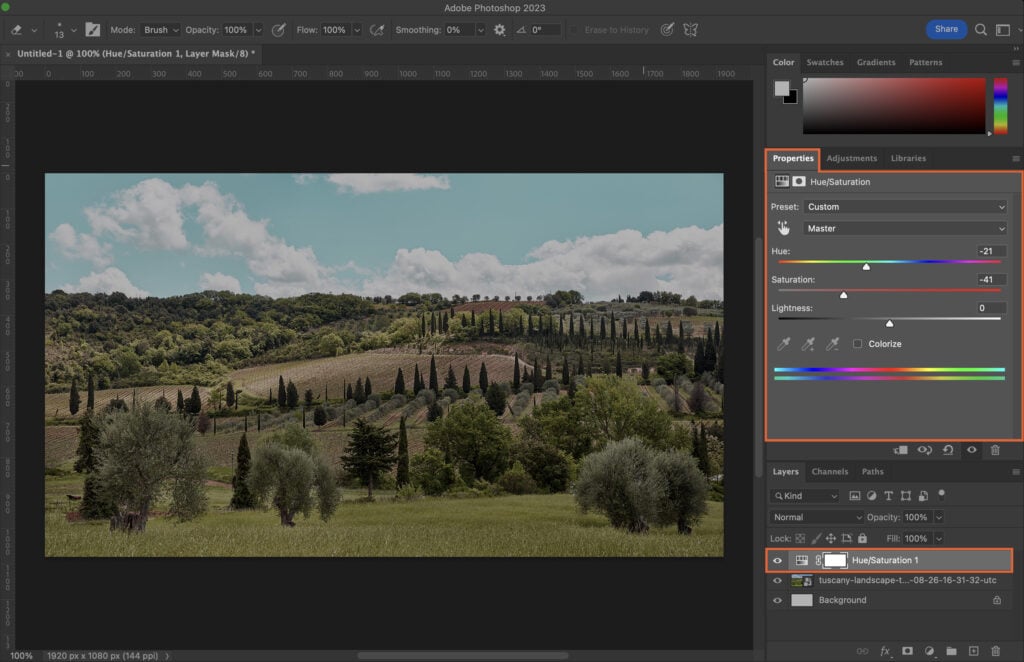Switch to the Channels tab
1024x662 pixels.
[830, 471]
